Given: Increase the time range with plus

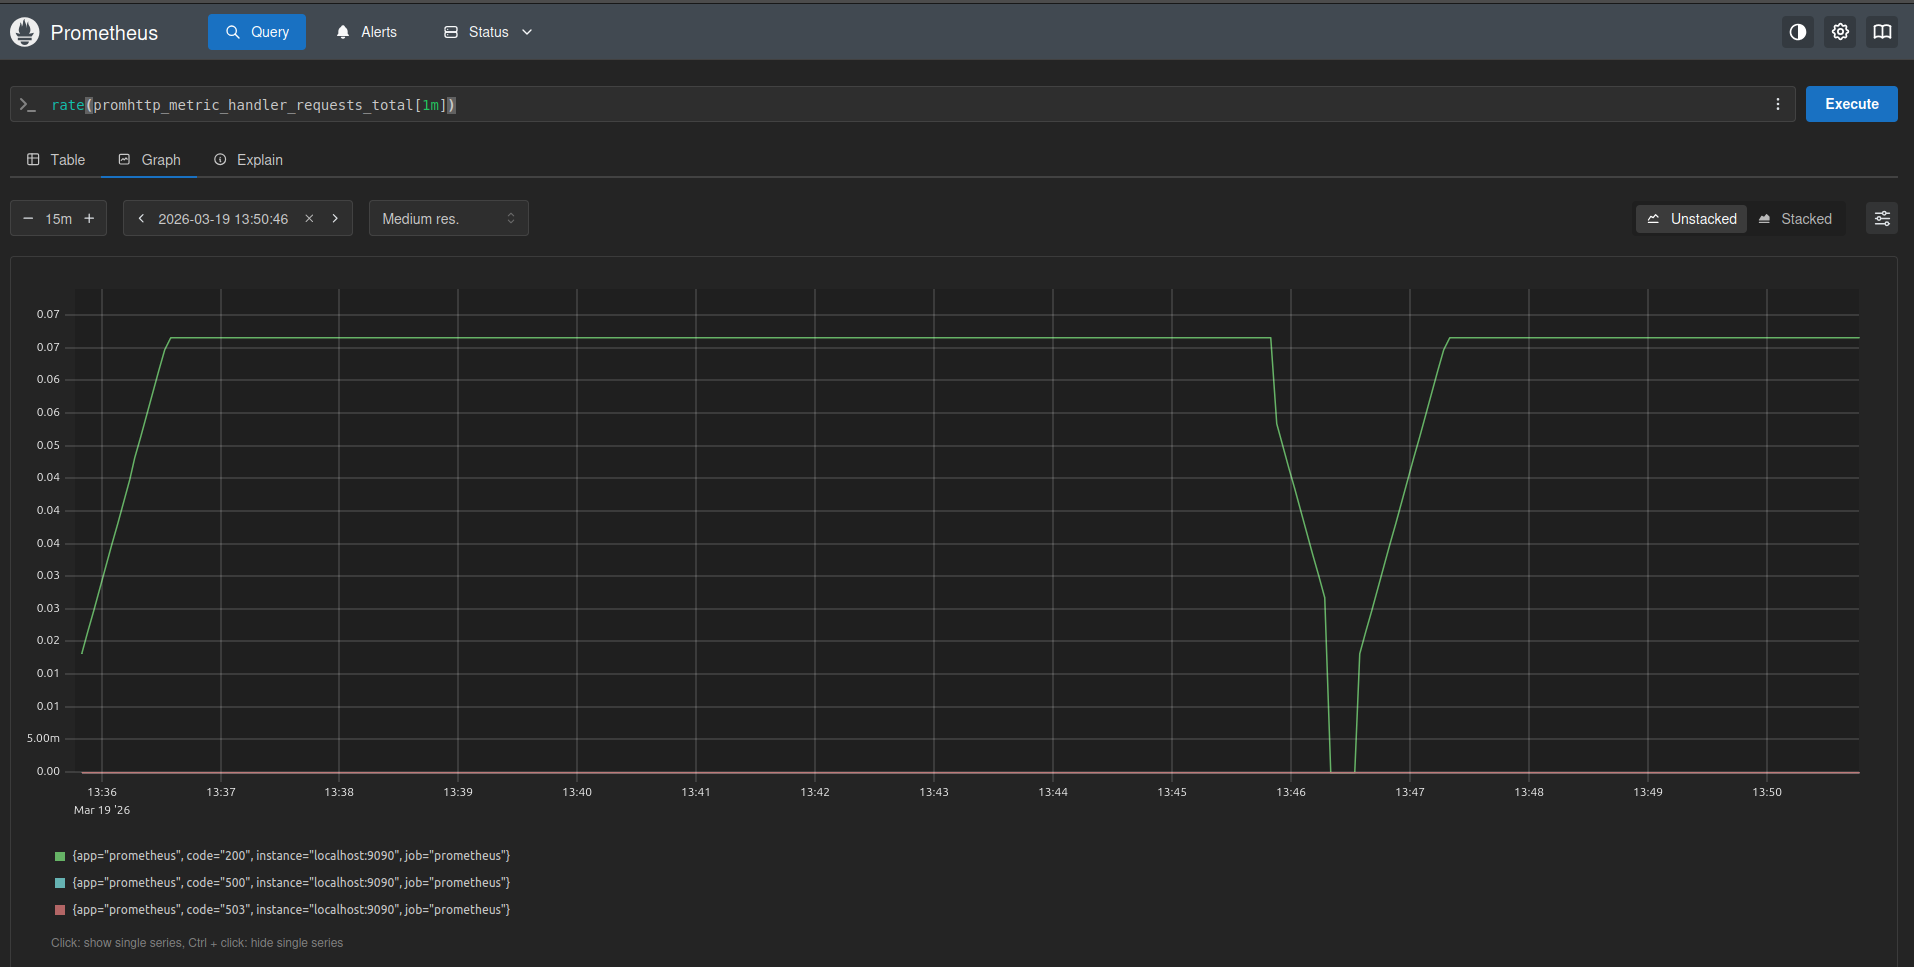Looking at the screenshot, I should [89, 219].
